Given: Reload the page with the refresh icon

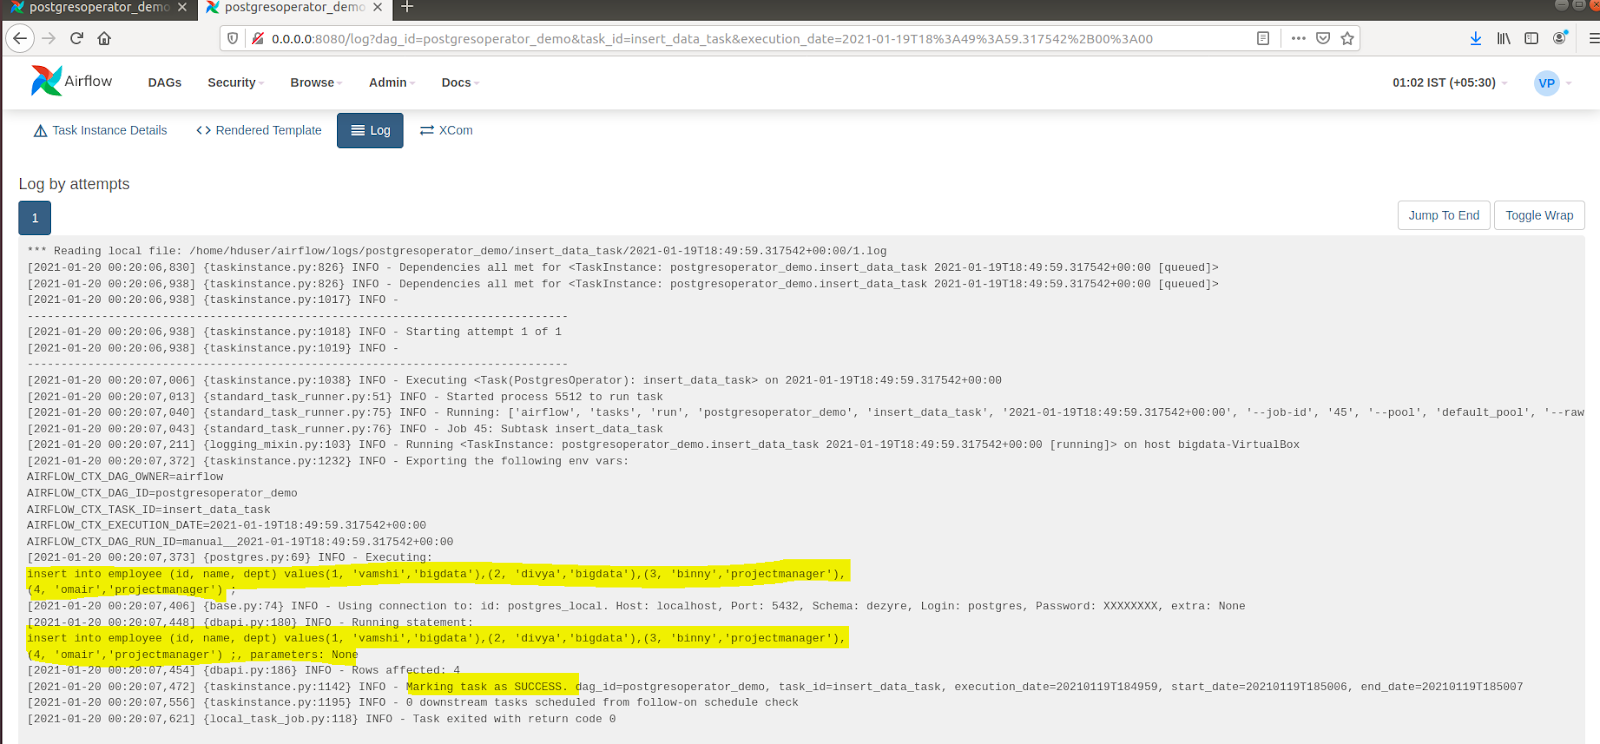Looking at the screenshot, I should coord(76,38).
